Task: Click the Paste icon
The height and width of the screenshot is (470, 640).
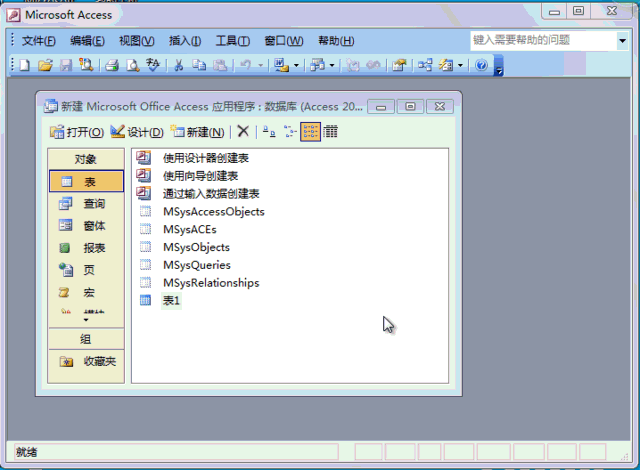Action: (220, 65)
